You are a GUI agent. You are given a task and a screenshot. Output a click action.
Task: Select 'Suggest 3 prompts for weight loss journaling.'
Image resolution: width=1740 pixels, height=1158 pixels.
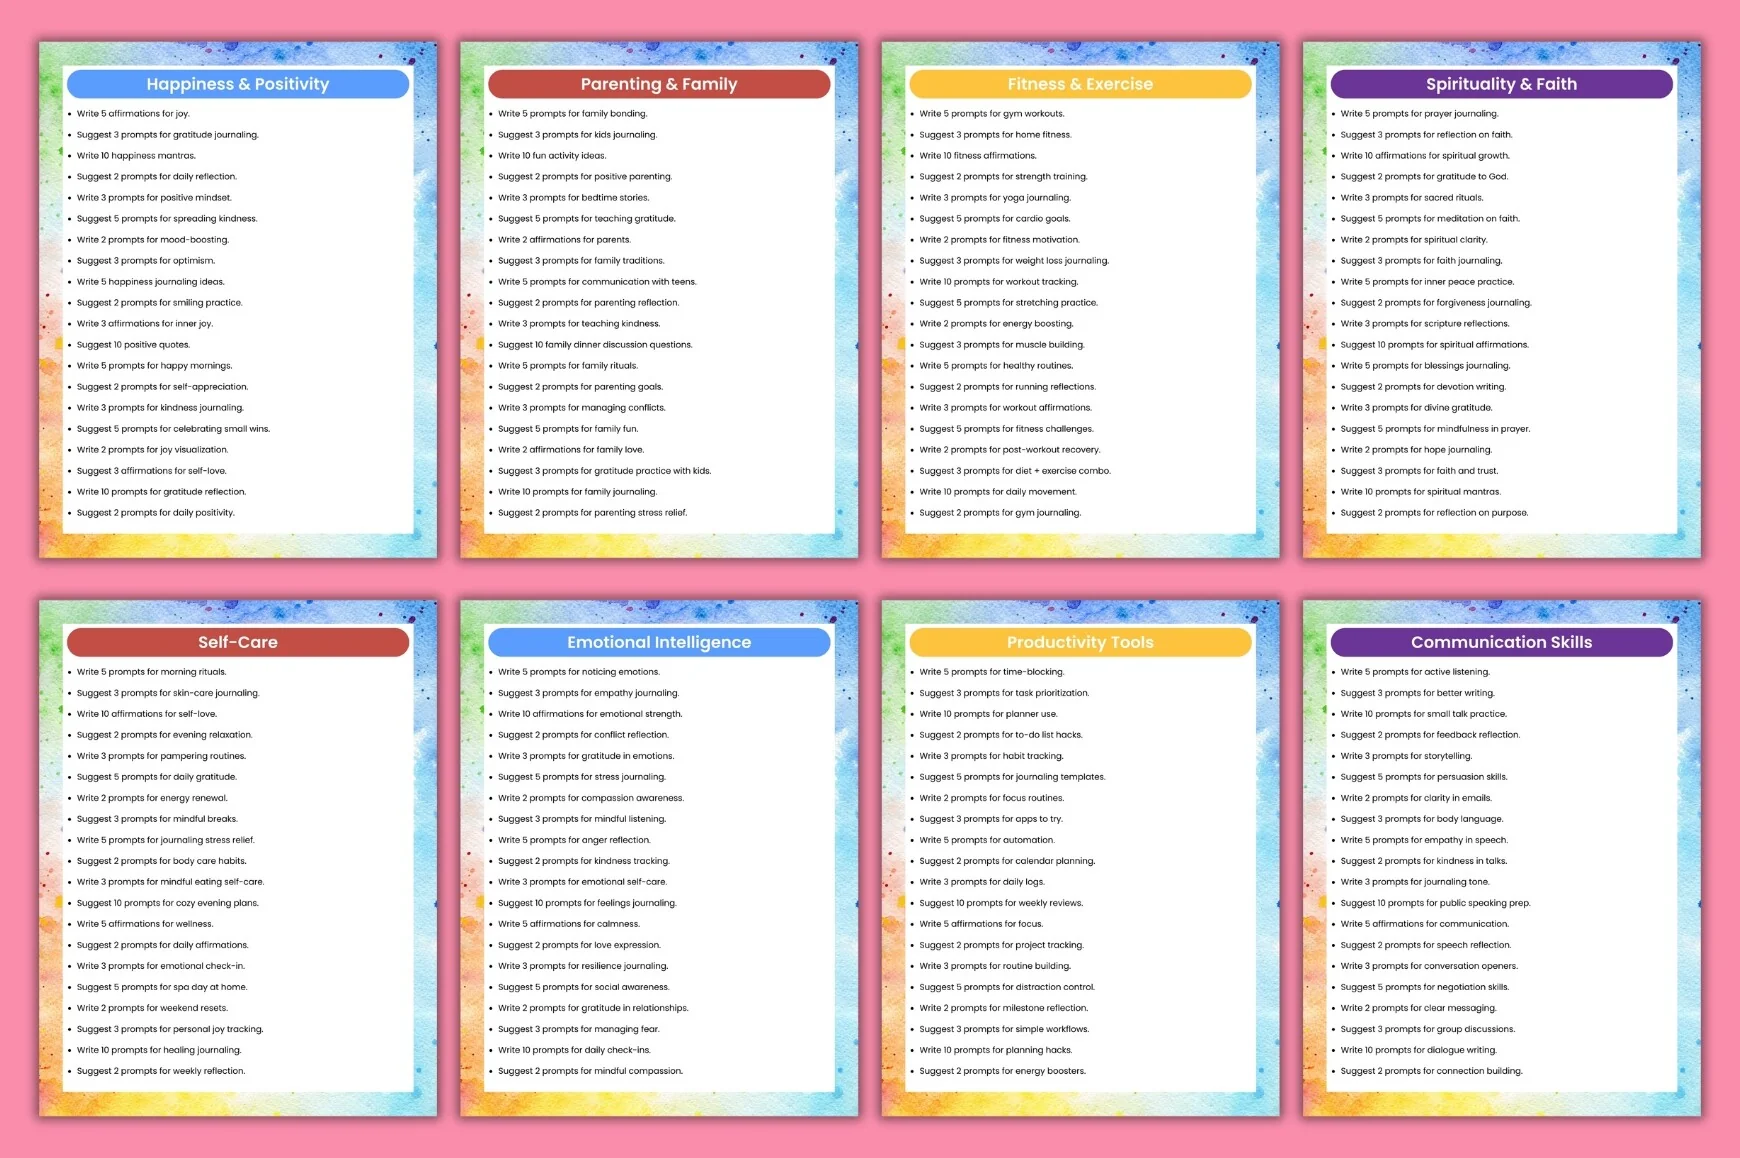[x=1014, y=261]
